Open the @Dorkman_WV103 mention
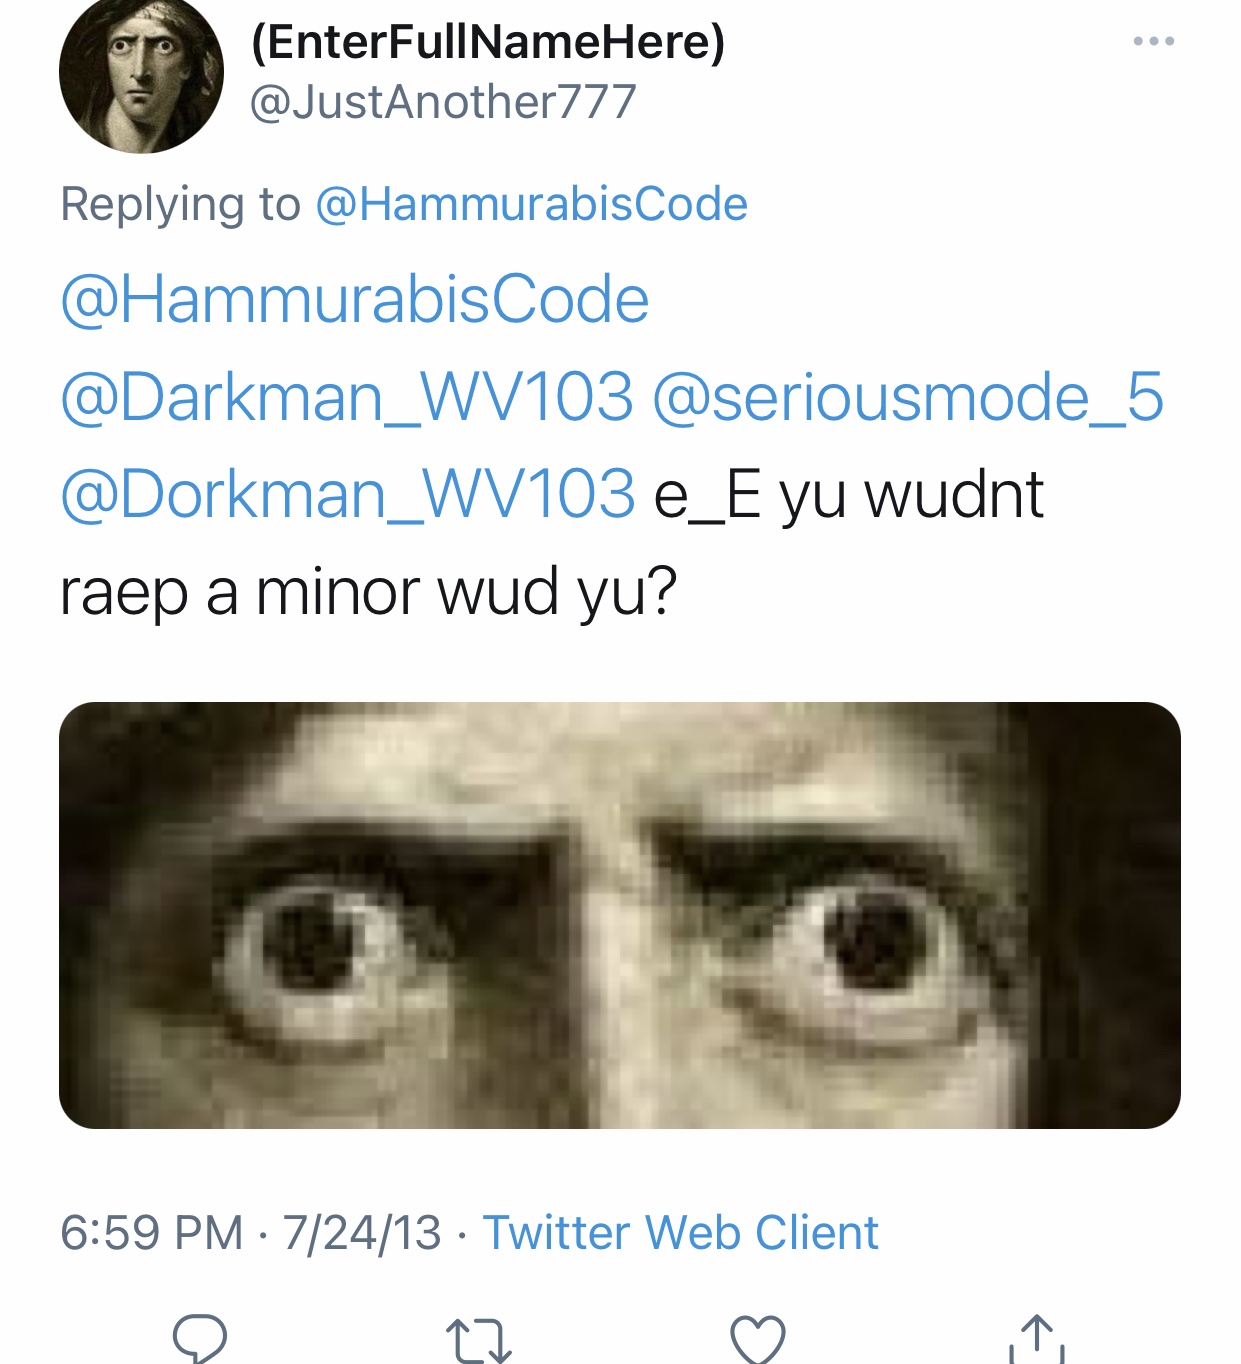The image size is (1241, 1364). tap(348, 494)
